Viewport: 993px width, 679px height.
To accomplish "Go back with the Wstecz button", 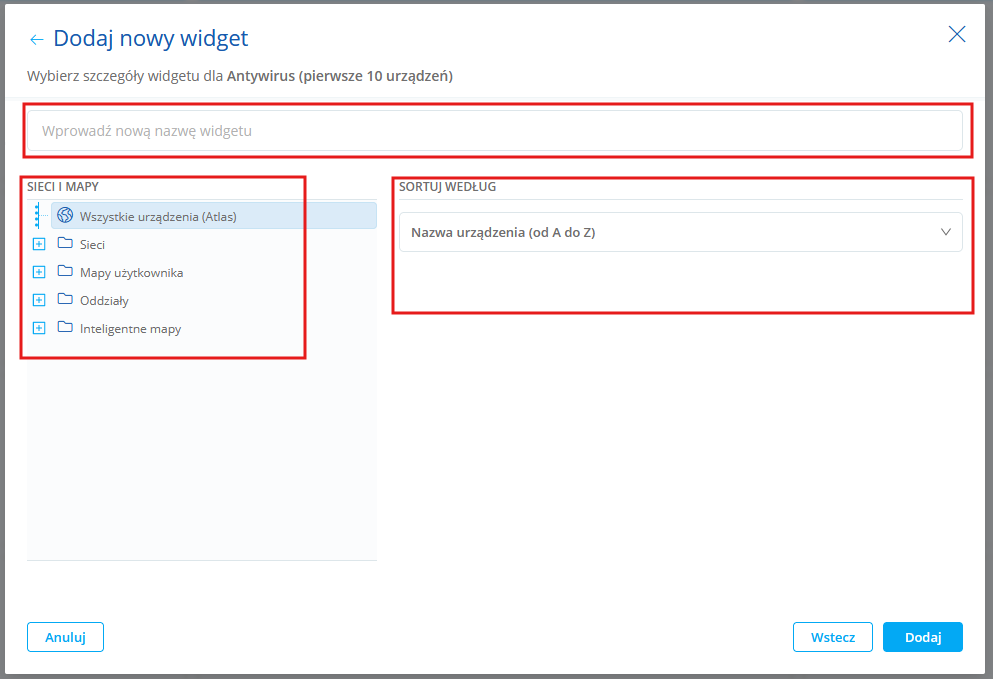I will tap(832, 637).
